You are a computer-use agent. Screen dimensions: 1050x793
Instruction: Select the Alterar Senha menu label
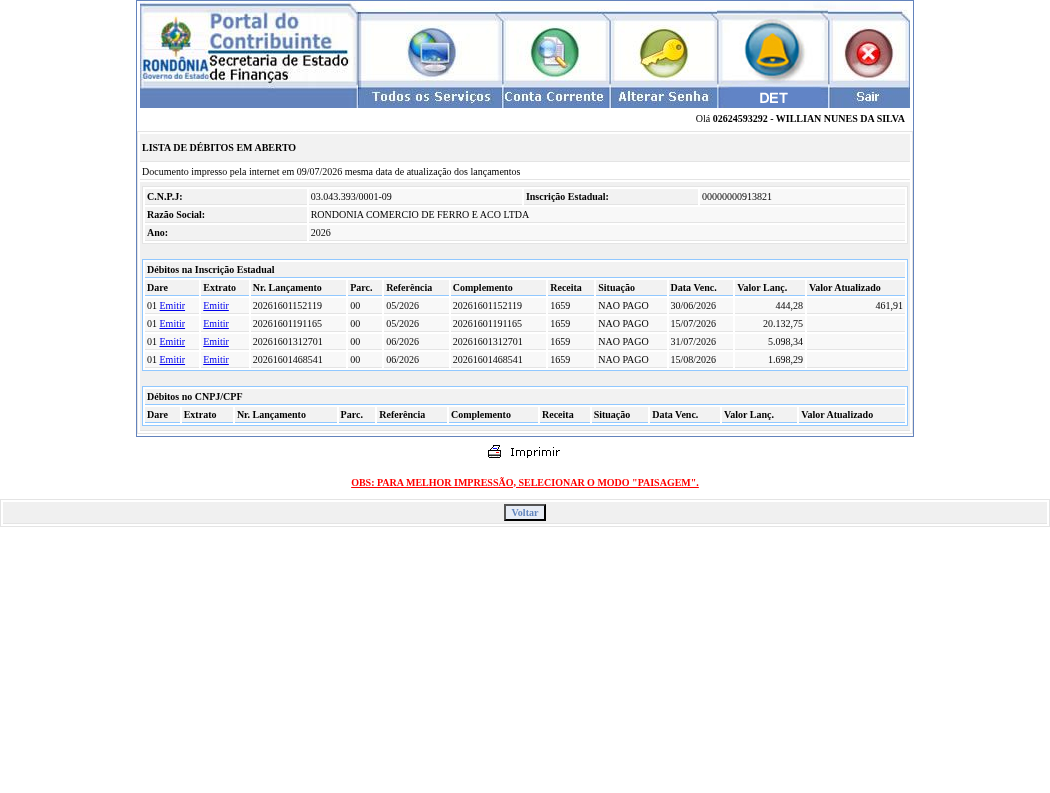664,97
